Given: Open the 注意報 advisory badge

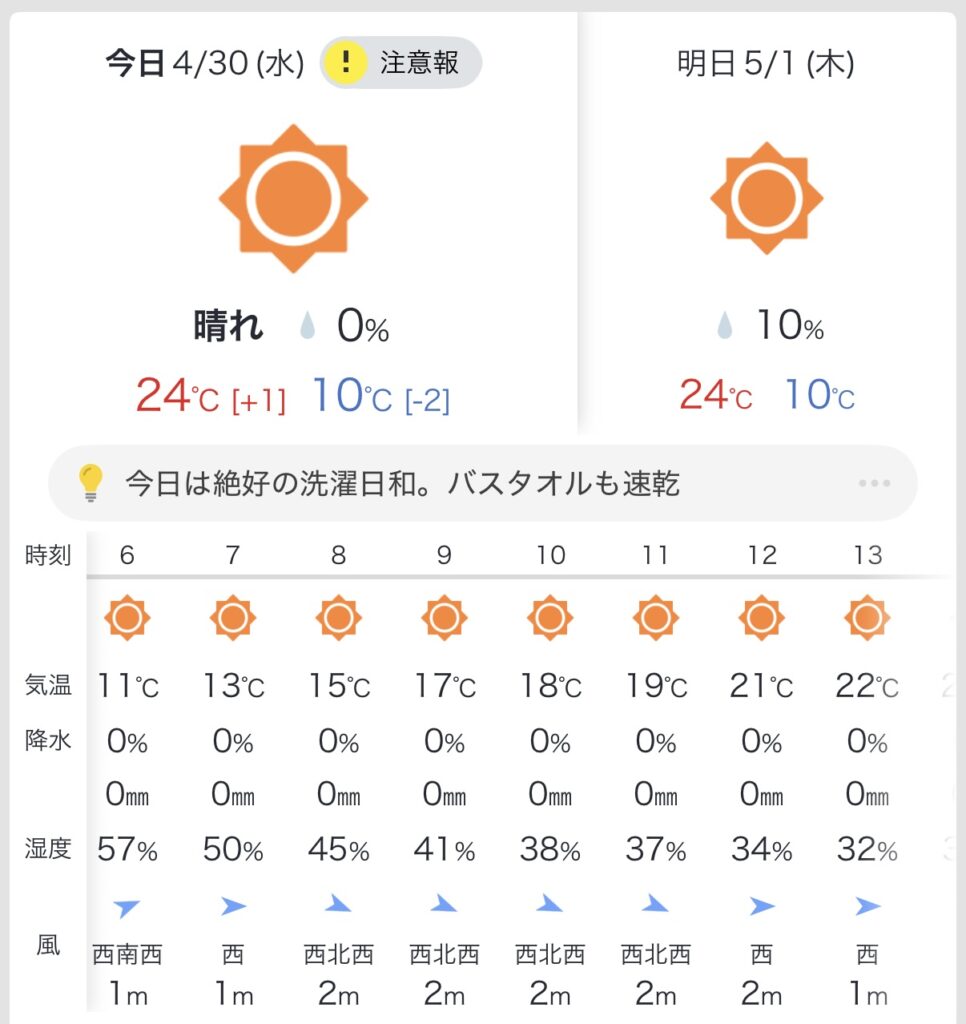Looking at the screenshot, I should (401, 63).
